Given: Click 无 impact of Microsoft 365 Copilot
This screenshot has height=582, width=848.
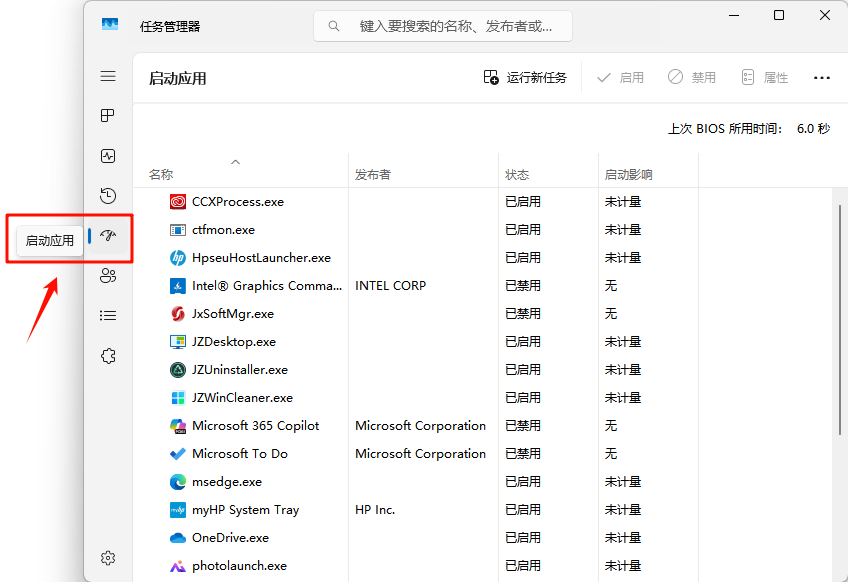Looking at the screenshot, I should tap(611, 426).
